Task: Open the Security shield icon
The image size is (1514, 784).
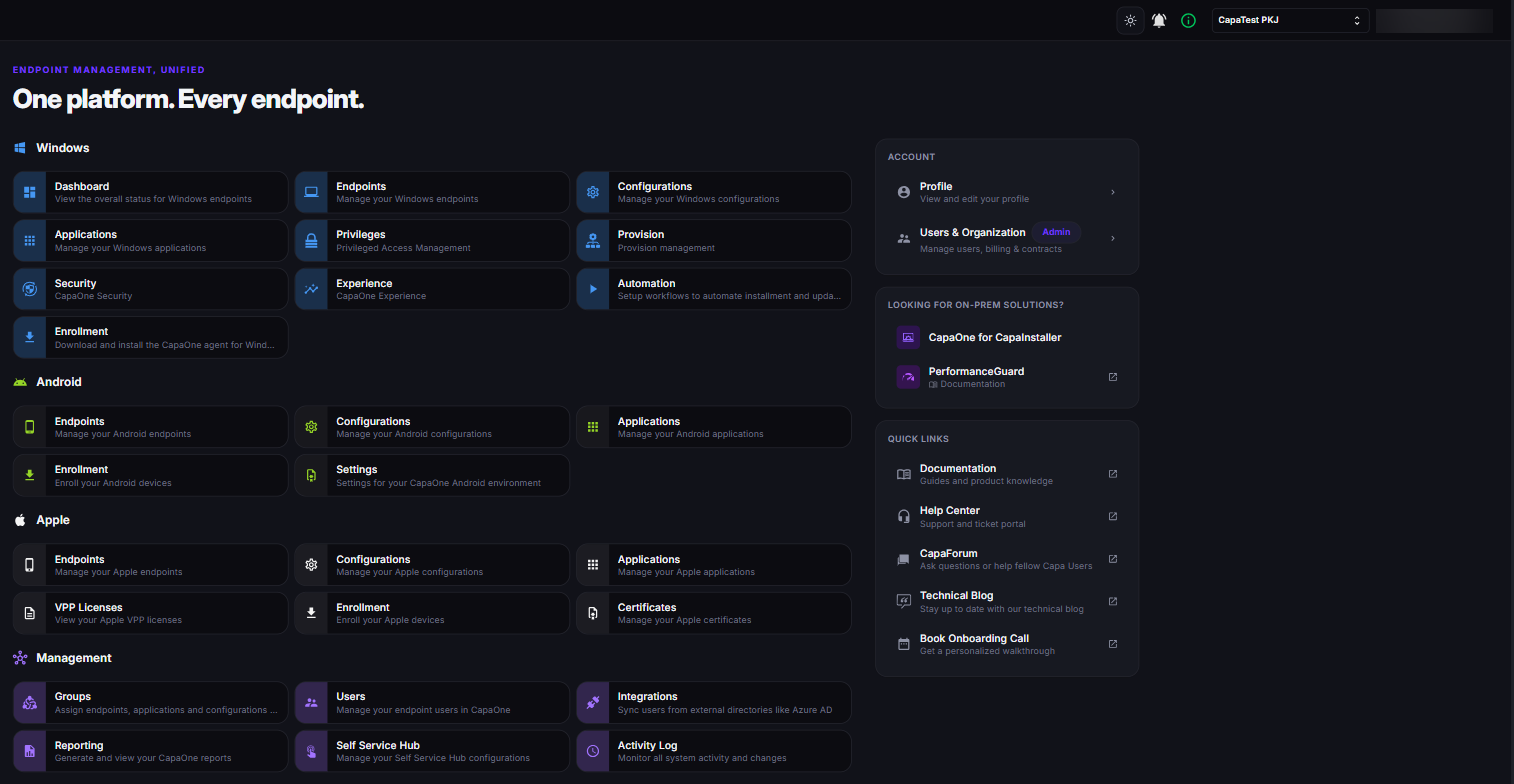Action: point(30,289)
